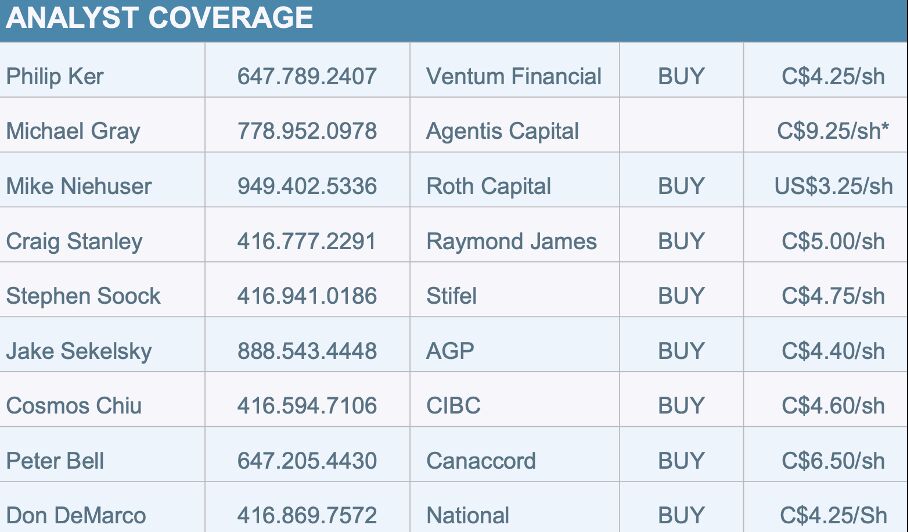Click CIBC's C$4.60/sh target price
The width and height of the screenshot is (908, 532).
point(834,406)
